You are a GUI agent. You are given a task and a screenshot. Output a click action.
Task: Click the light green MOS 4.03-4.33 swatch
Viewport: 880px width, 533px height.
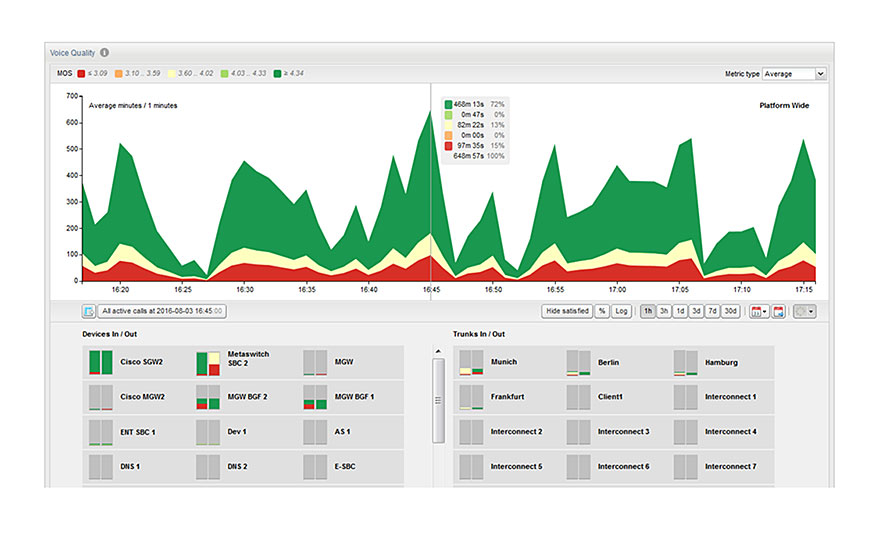coord(224,73)
